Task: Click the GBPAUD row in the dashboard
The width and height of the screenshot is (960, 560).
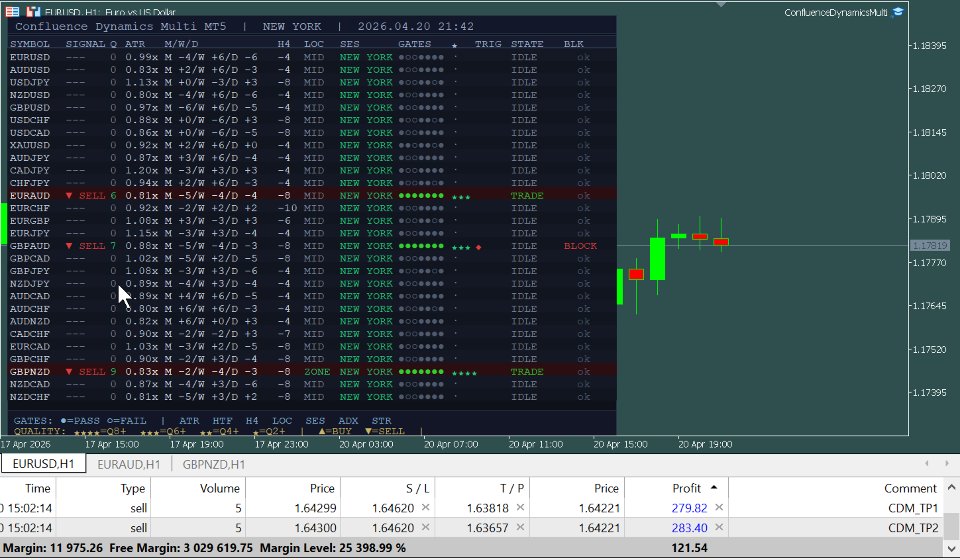Action: [312, 246]
